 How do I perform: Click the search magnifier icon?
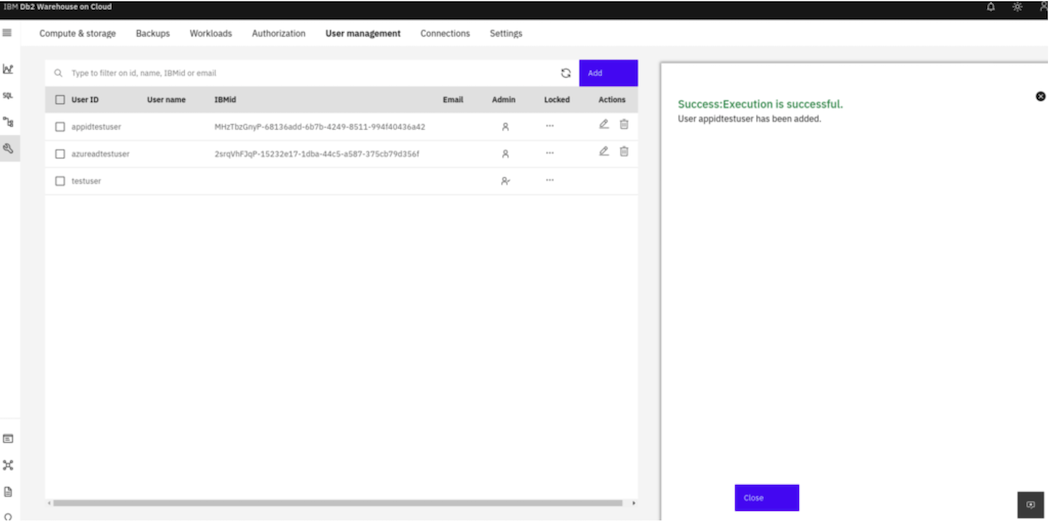(x=58, y=73)
